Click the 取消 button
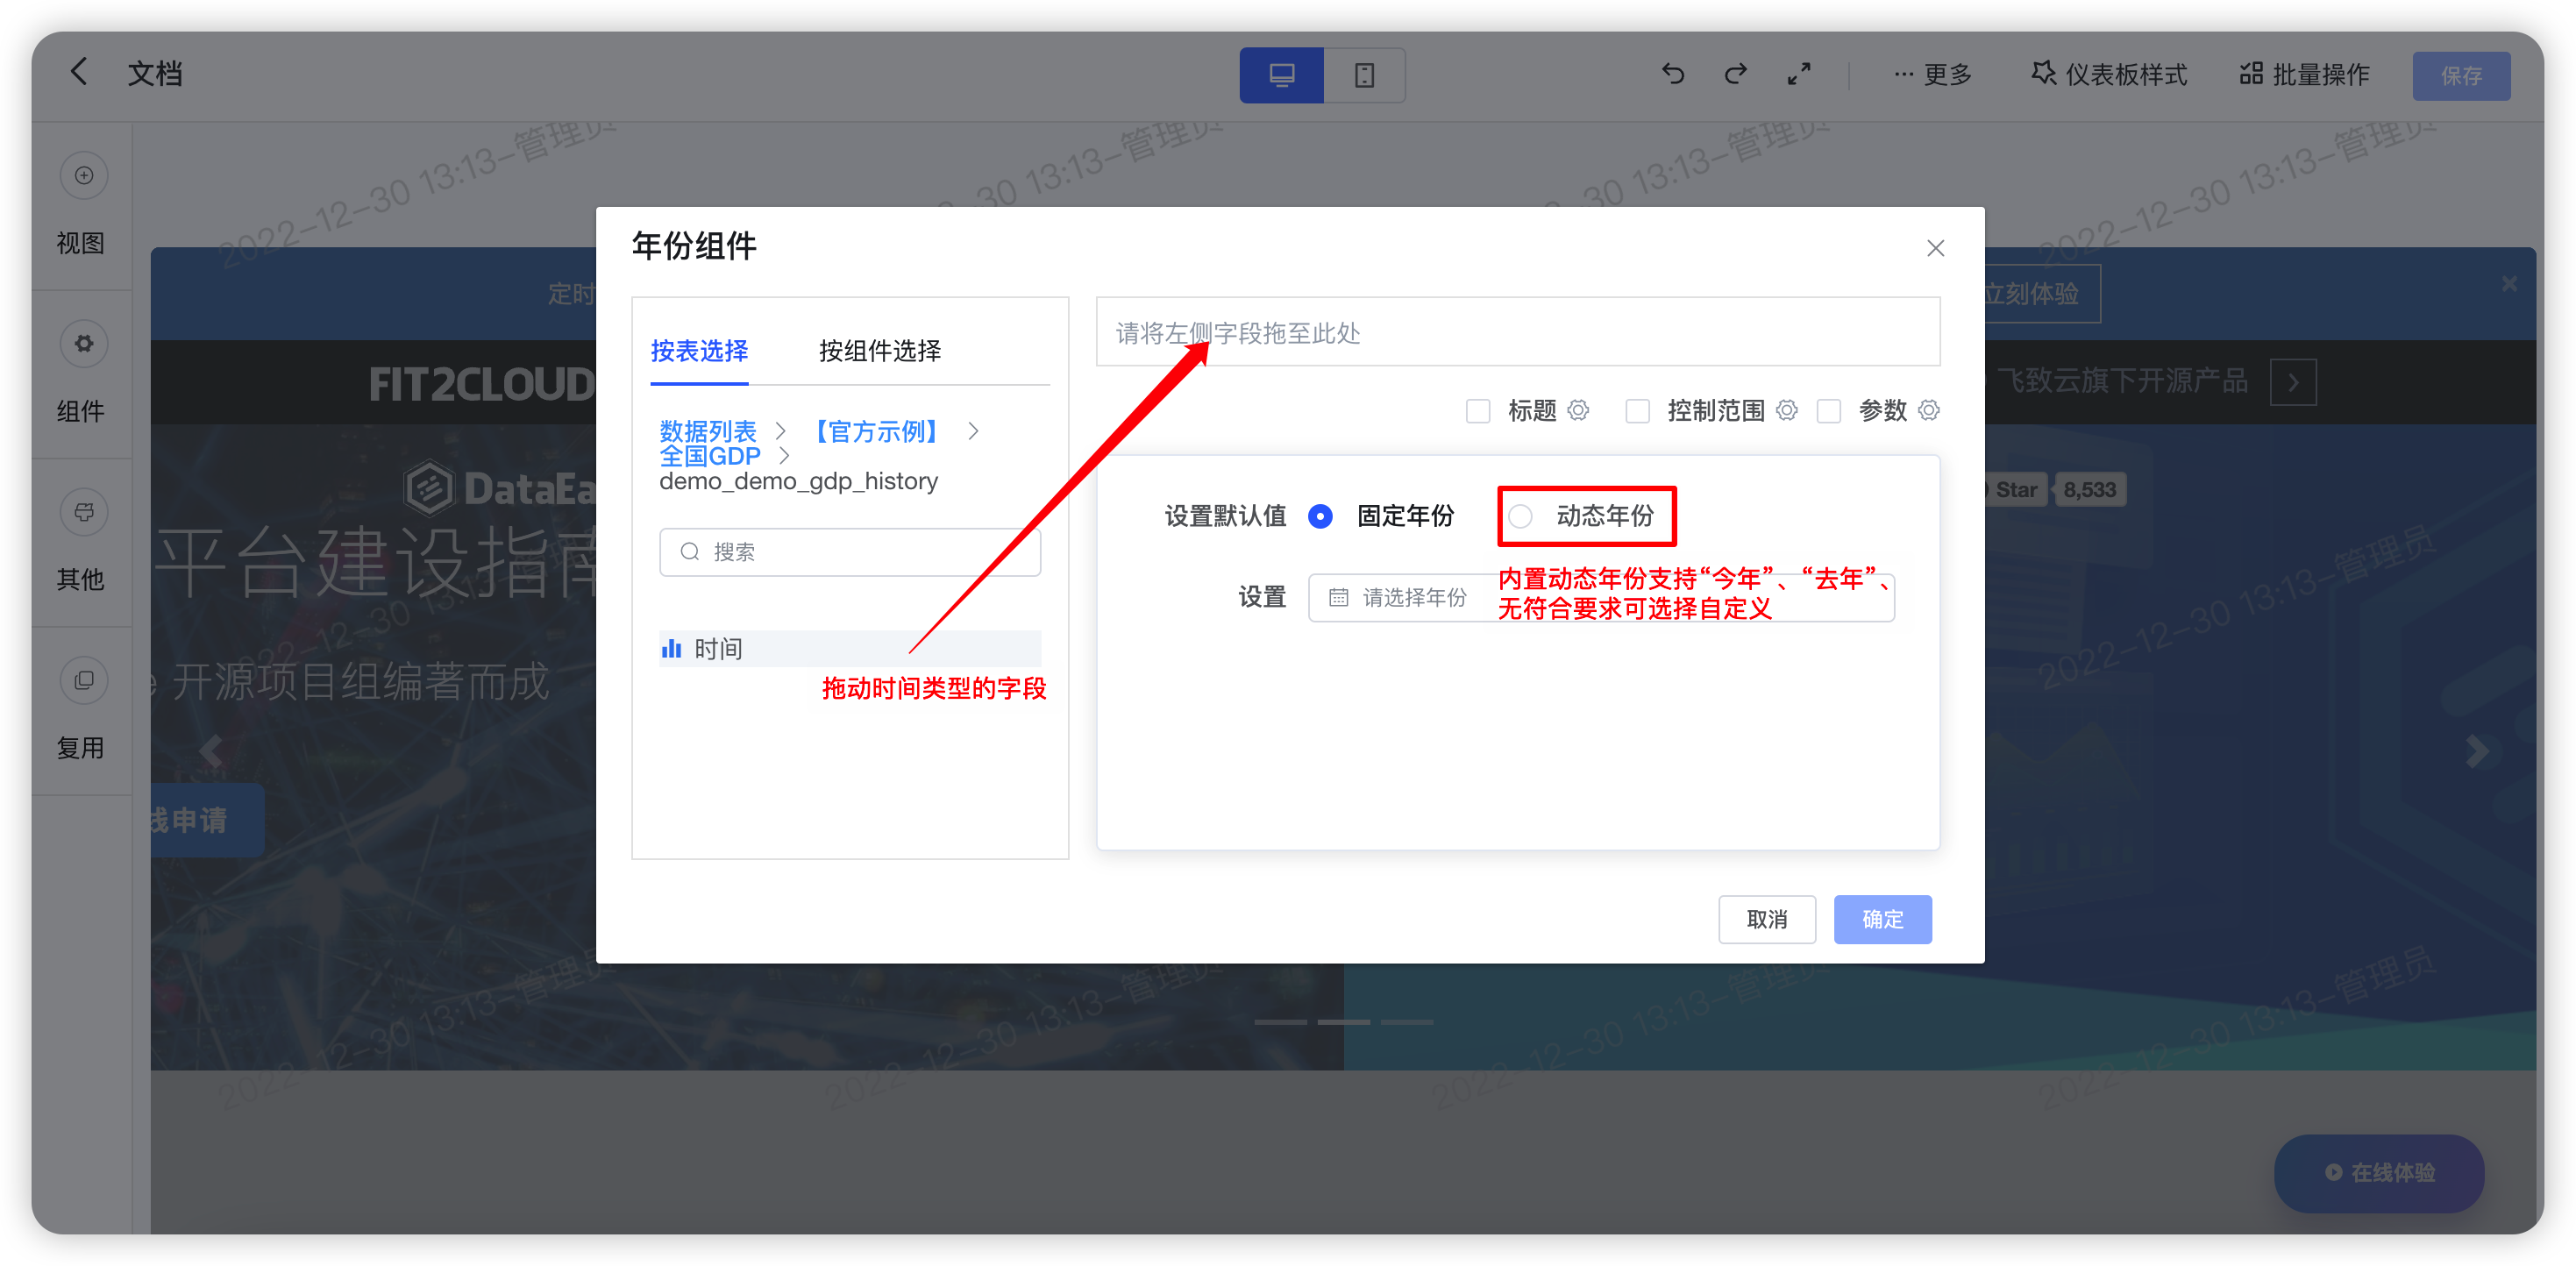The width and height of the screenshot is (2576, 1266). coord(1766,919)
